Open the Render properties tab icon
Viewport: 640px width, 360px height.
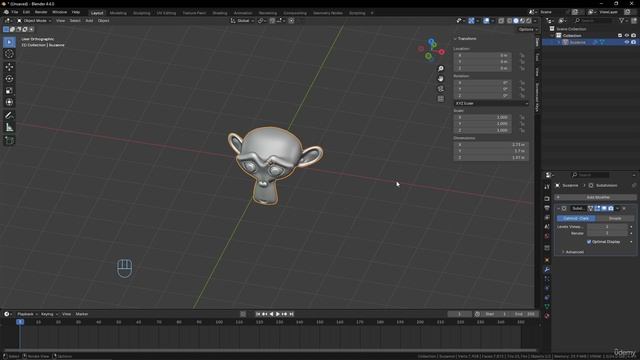point(547,199)
